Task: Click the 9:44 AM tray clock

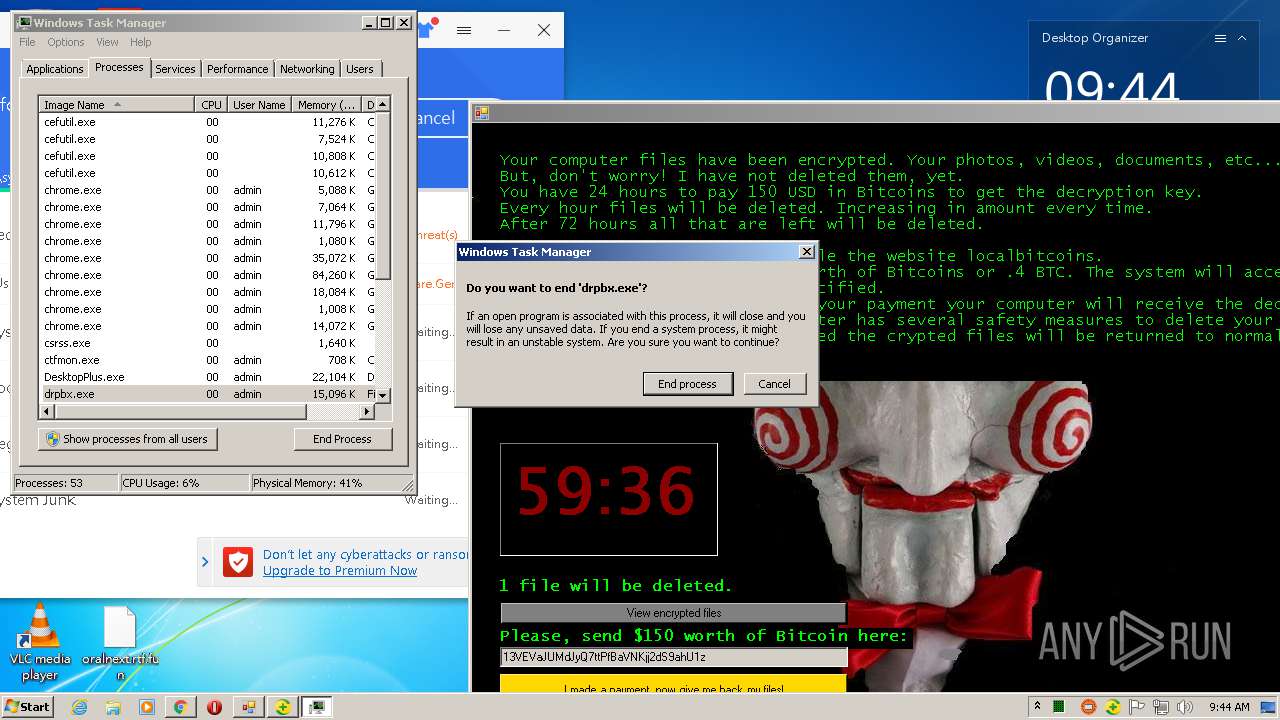Action: 1229,707
